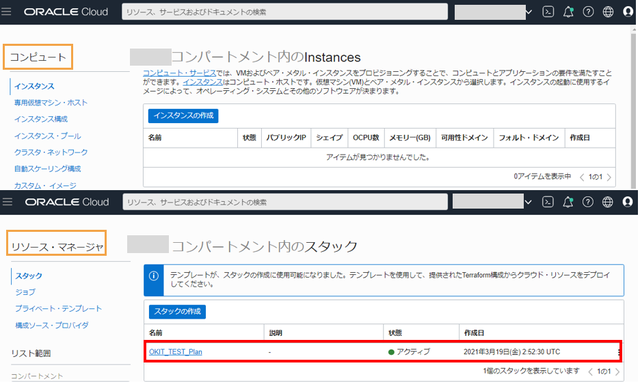
Task: Launch Cloud Shell from the top header
Action: tap(548, 12)
